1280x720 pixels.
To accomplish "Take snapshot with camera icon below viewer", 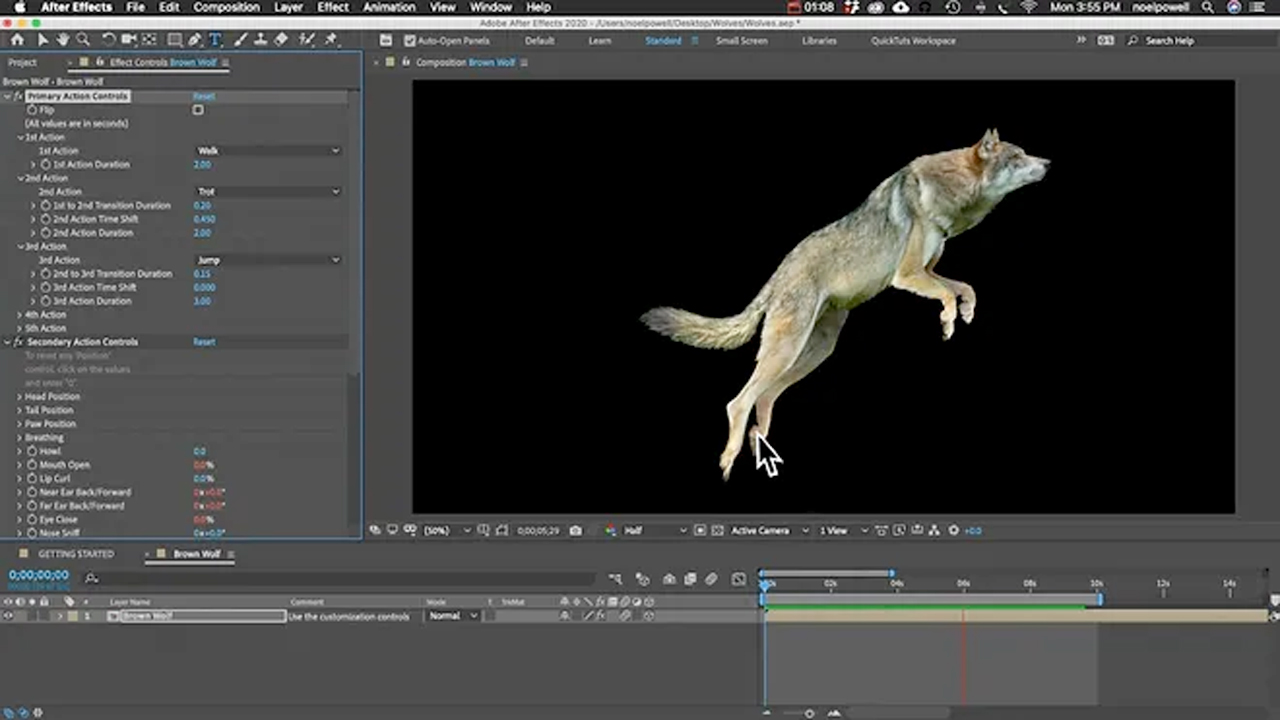I will tap(575, 531).
